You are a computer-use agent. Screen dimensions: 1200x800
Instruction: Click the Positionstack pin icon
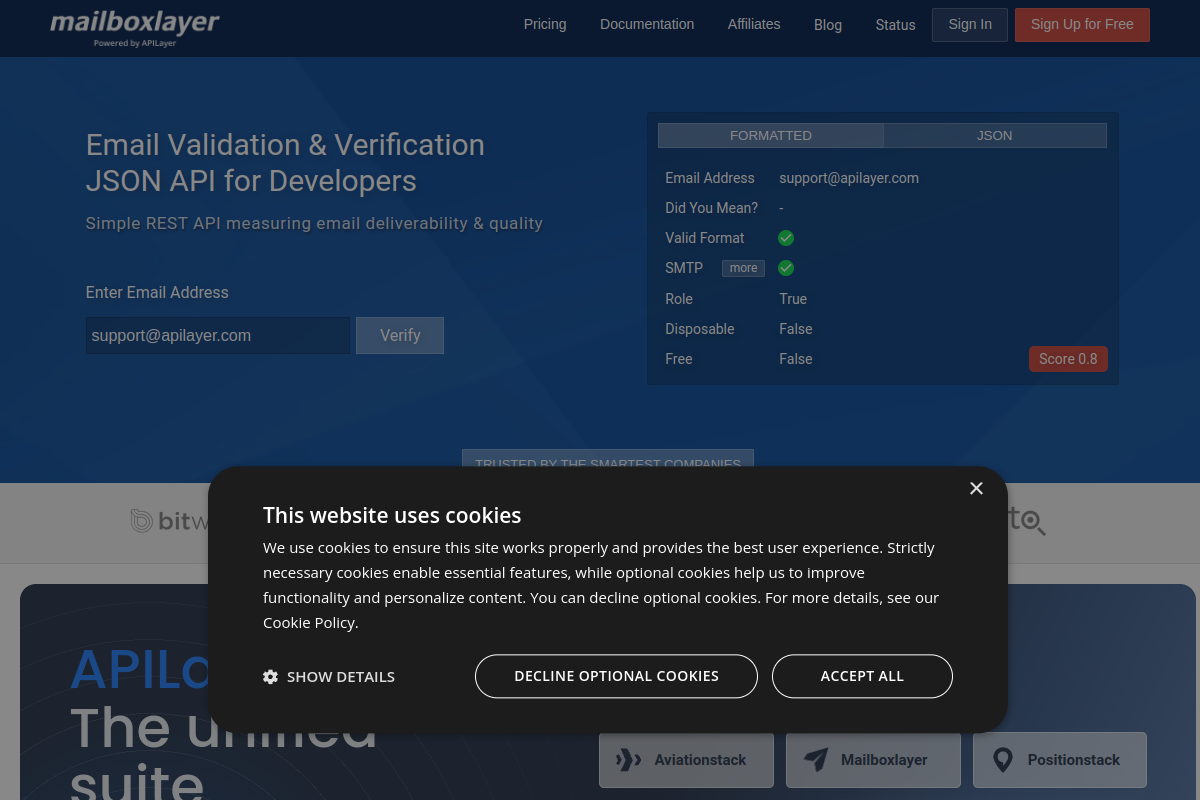[1003, 760]
